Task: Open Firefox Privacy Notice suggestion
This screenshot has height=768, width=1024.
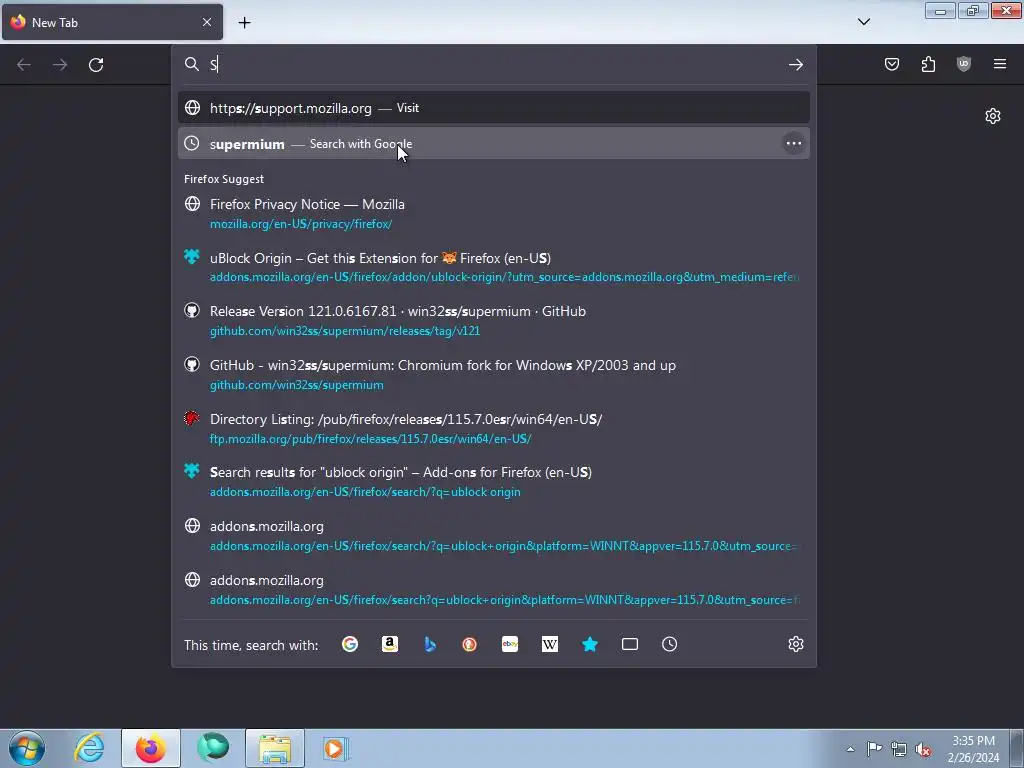Action: click(494, 214)
